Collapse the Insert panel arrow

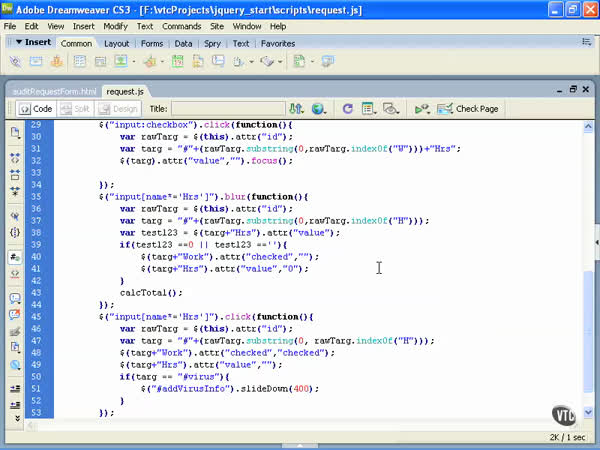coord(19,43)
